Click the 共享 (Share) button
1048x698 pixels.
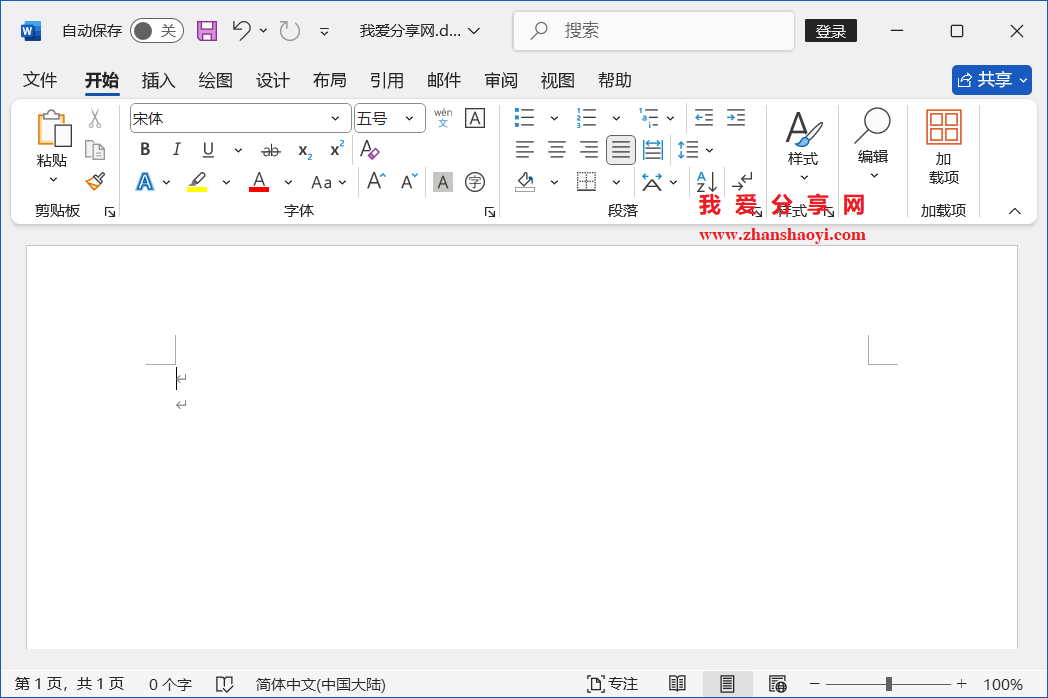coord(991,80)
